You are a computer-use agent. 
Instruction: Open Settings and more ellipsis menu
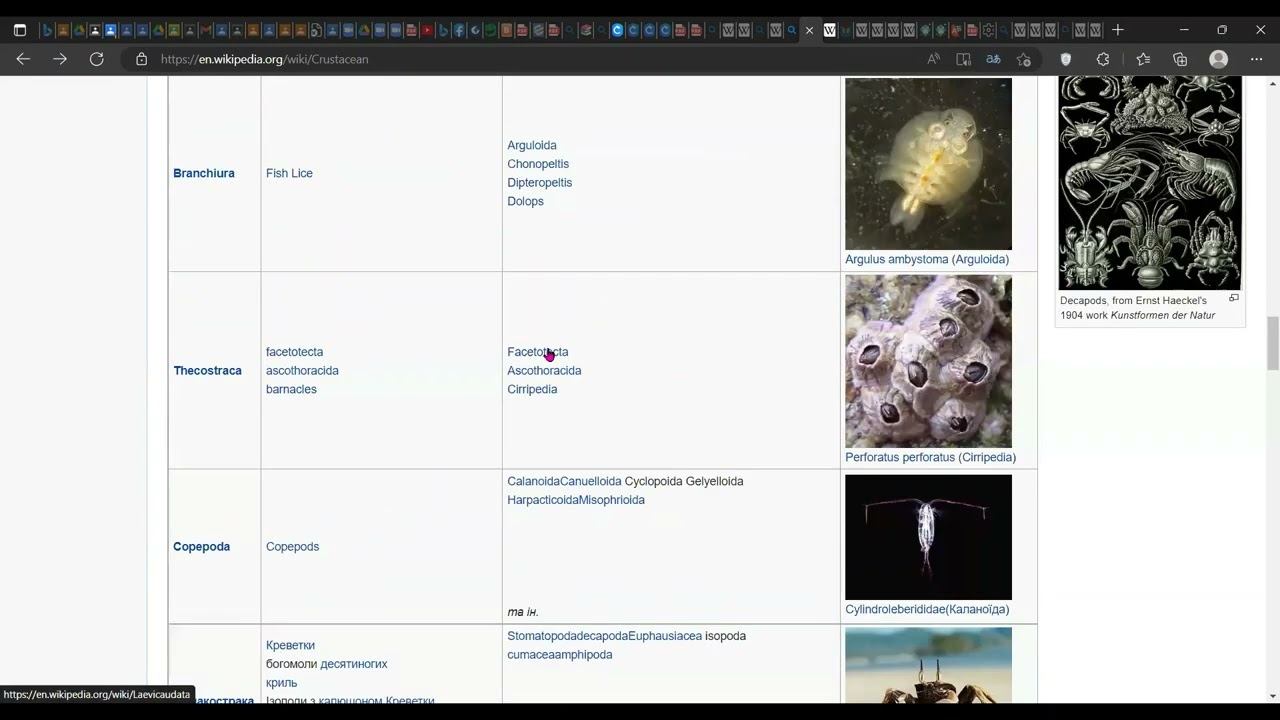click(x=1256, y=59)
